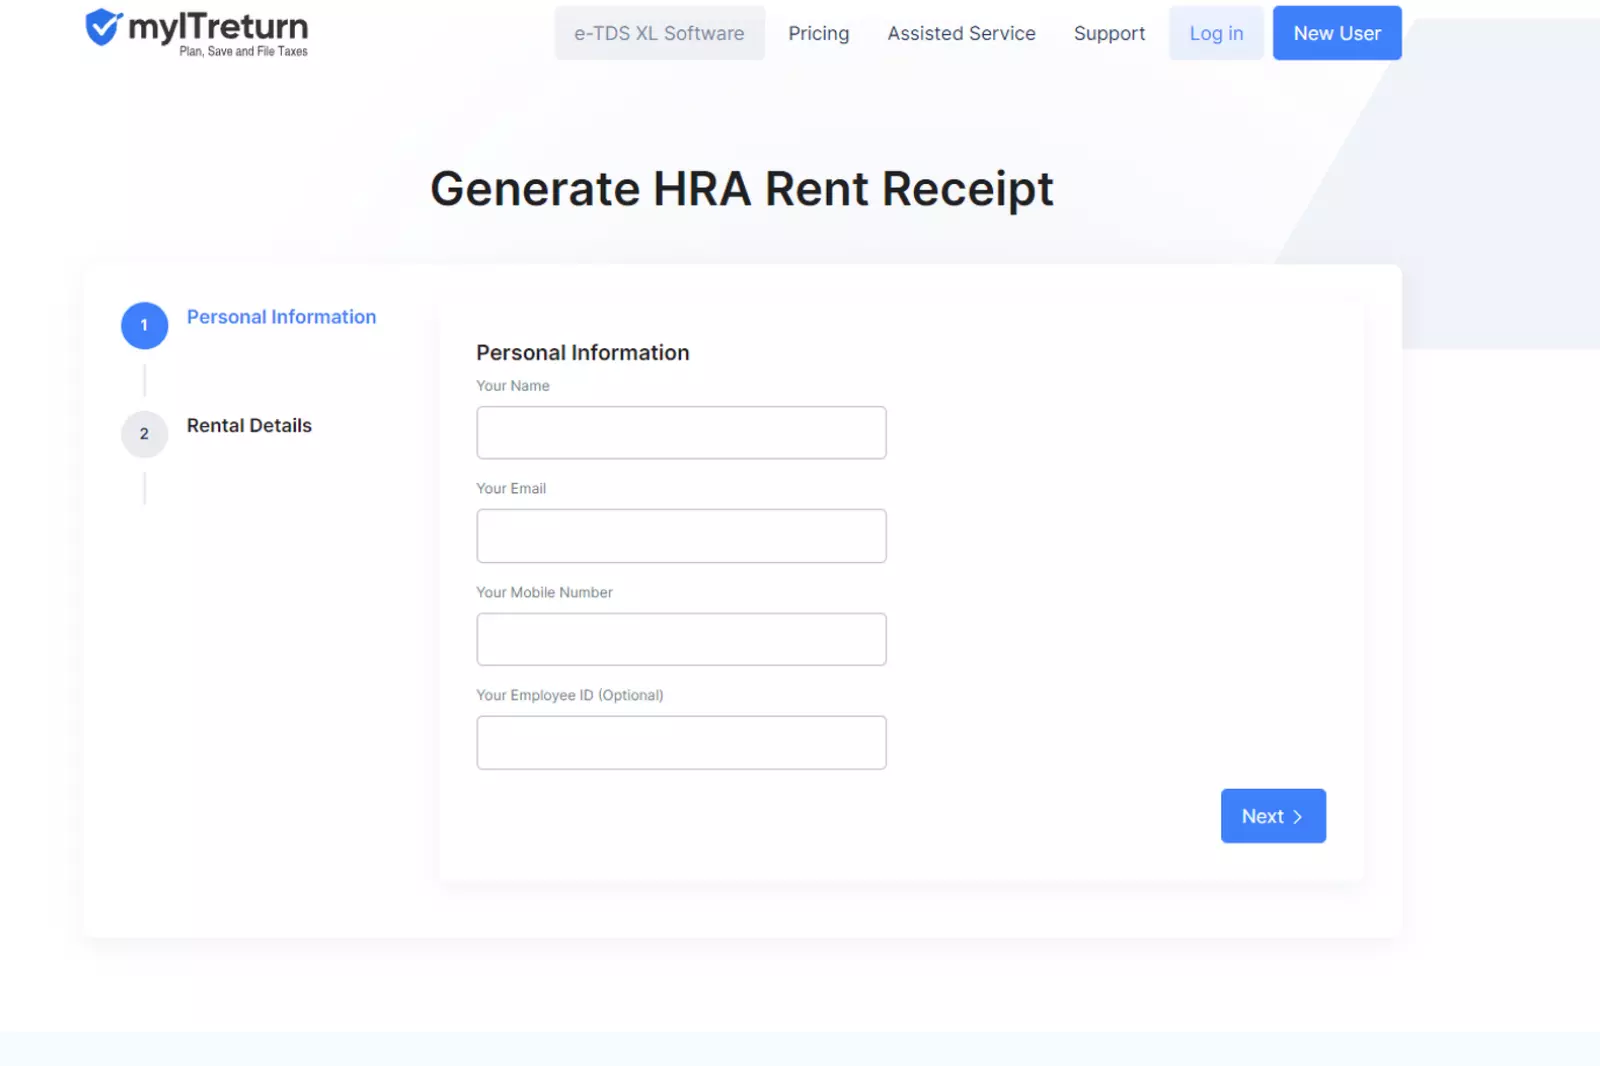The width and height of the screenshot is (1600, 1066).
Task: Open e-TDS XL Software page
Action: tap(659, 33)
